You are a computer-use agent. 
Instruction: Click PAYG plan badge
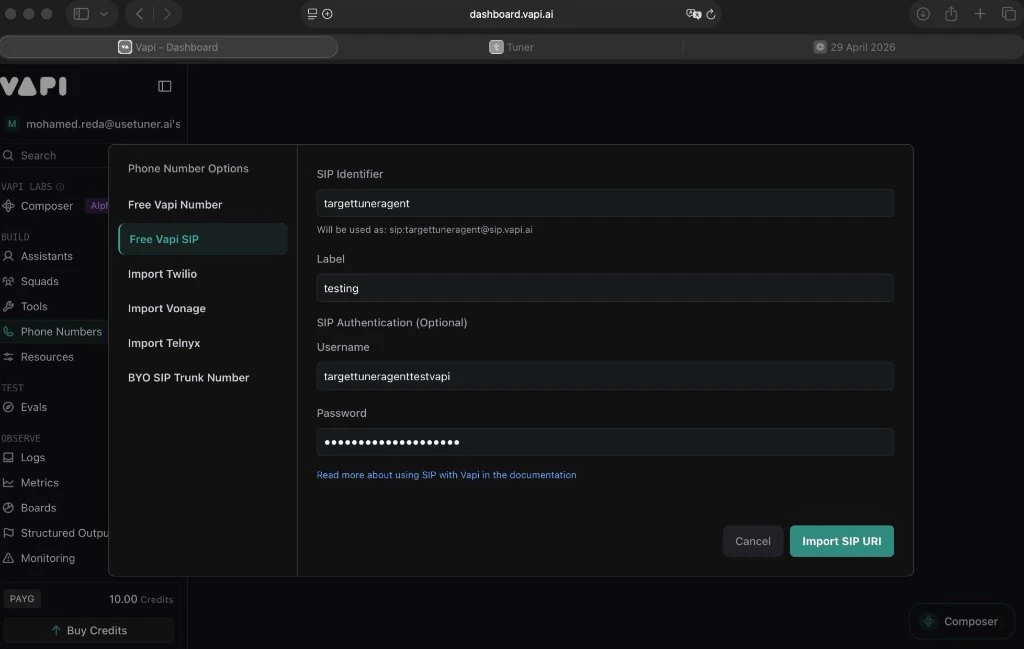[x=22, y=599]
